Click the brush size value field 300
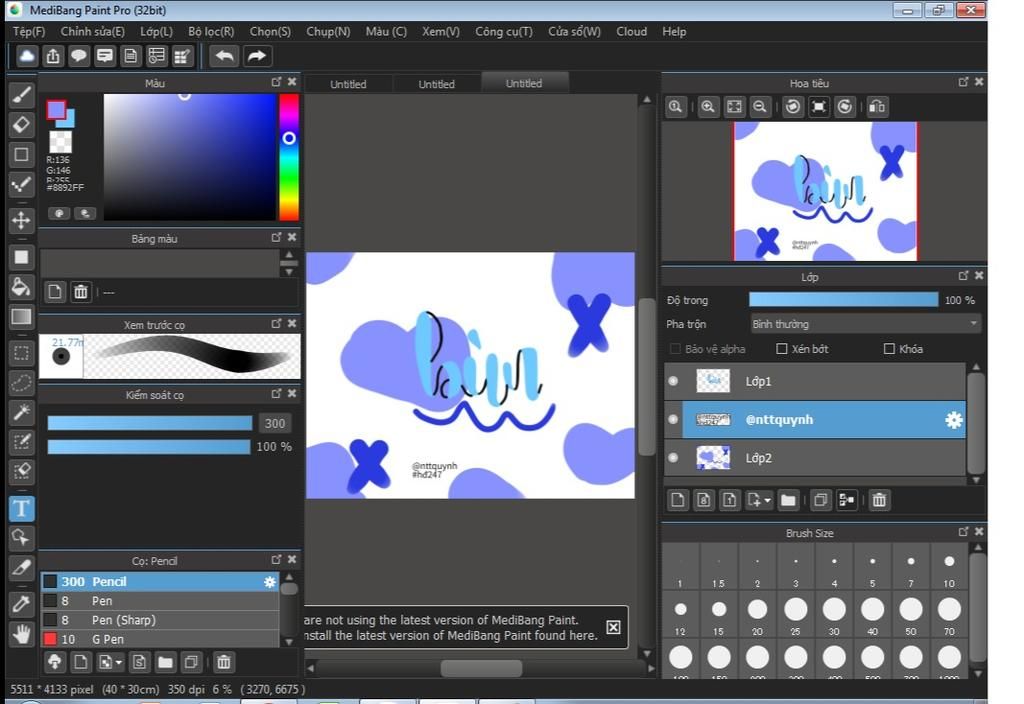This screenshot has height=704, width=1024. point(274,423)
